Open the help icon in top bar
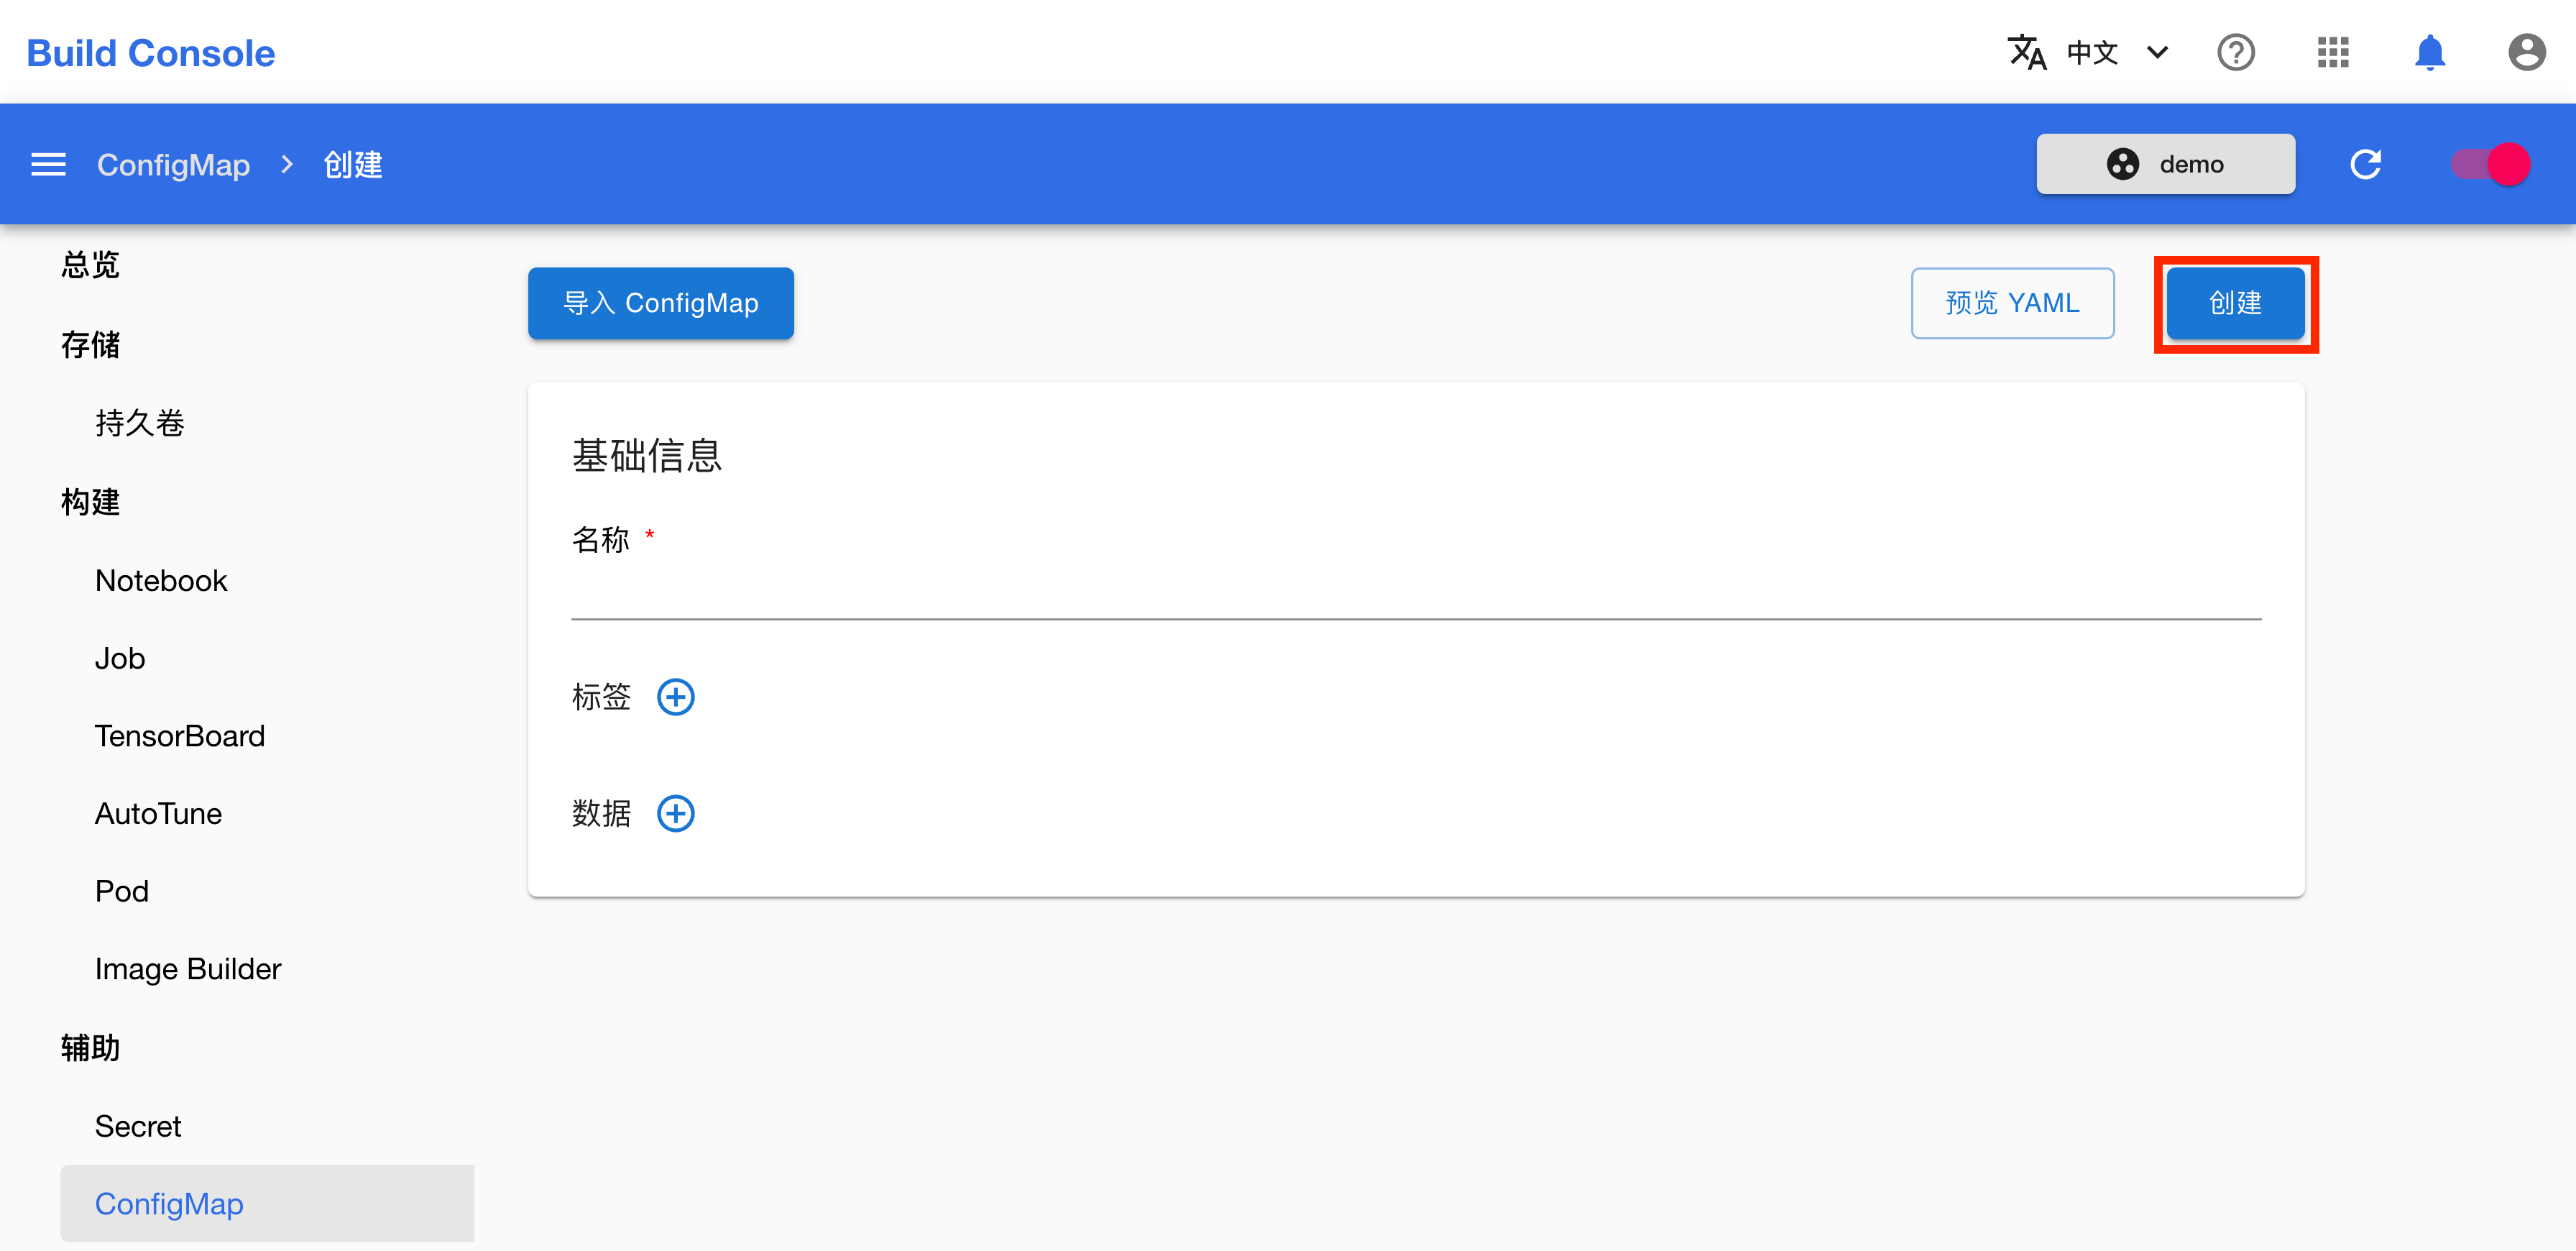This screenshot has height=1251, width=2576. tap(2237, 52)
